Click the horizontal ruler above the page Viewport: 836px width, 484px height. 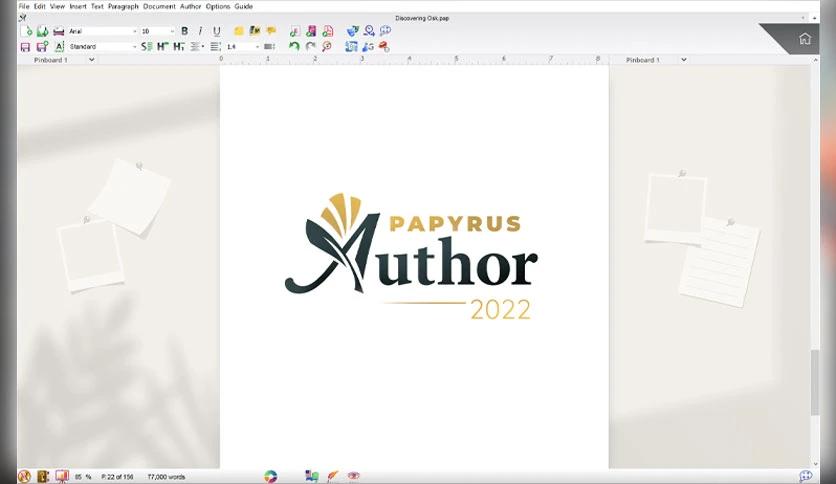point(414,60)
